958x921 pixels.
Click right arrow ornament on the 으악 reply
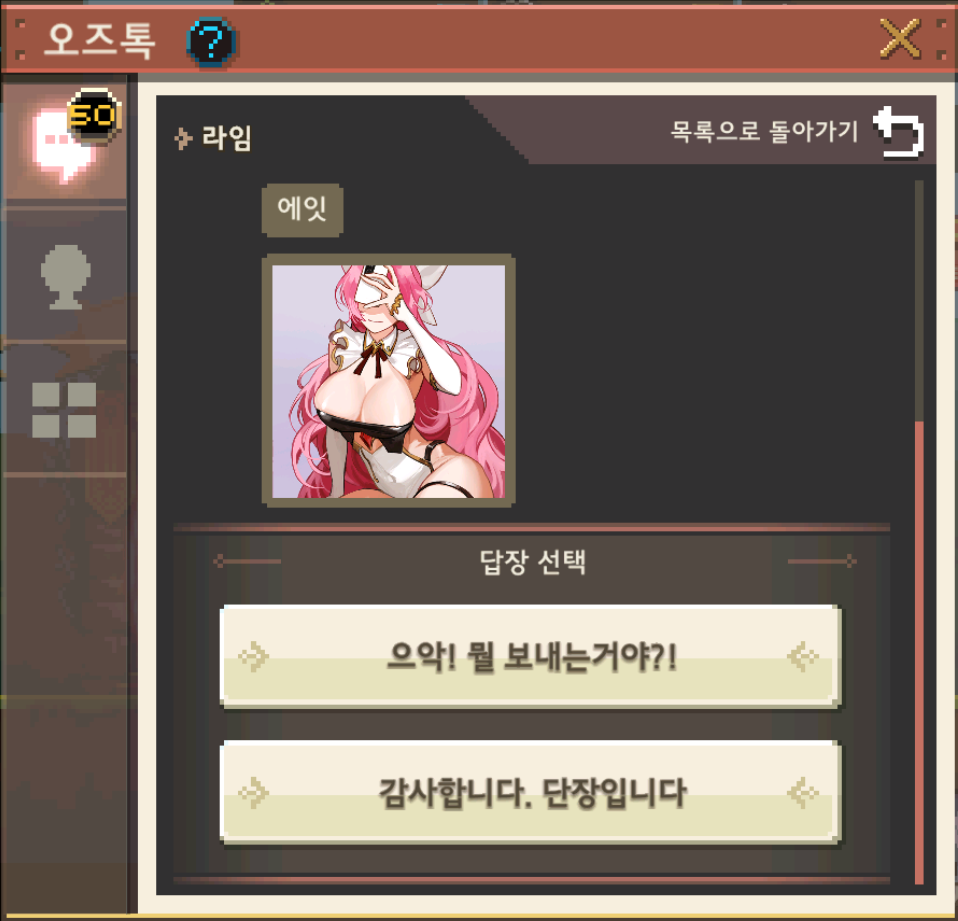pos(803,657)
